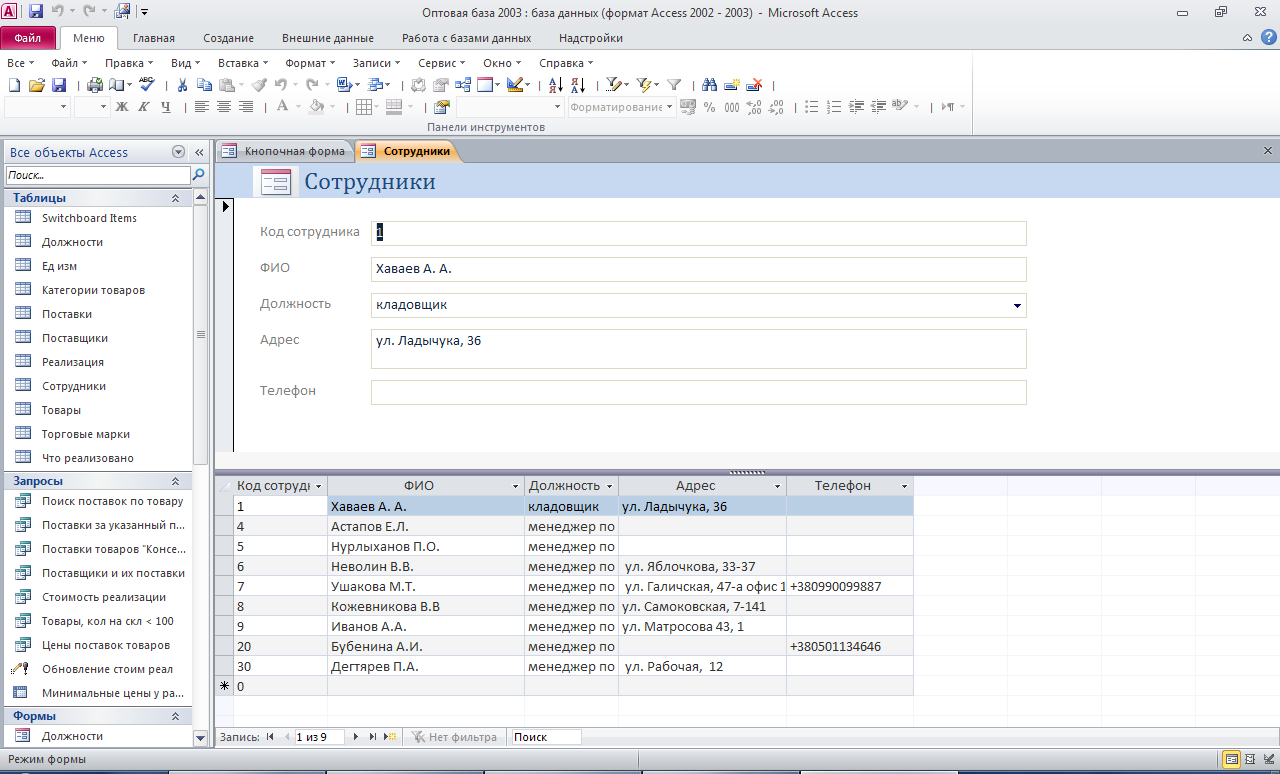This screenshot has height=774, width=1280.
Task: Collapse navigation pane with double chevron
Action: (x=199, y=152)
